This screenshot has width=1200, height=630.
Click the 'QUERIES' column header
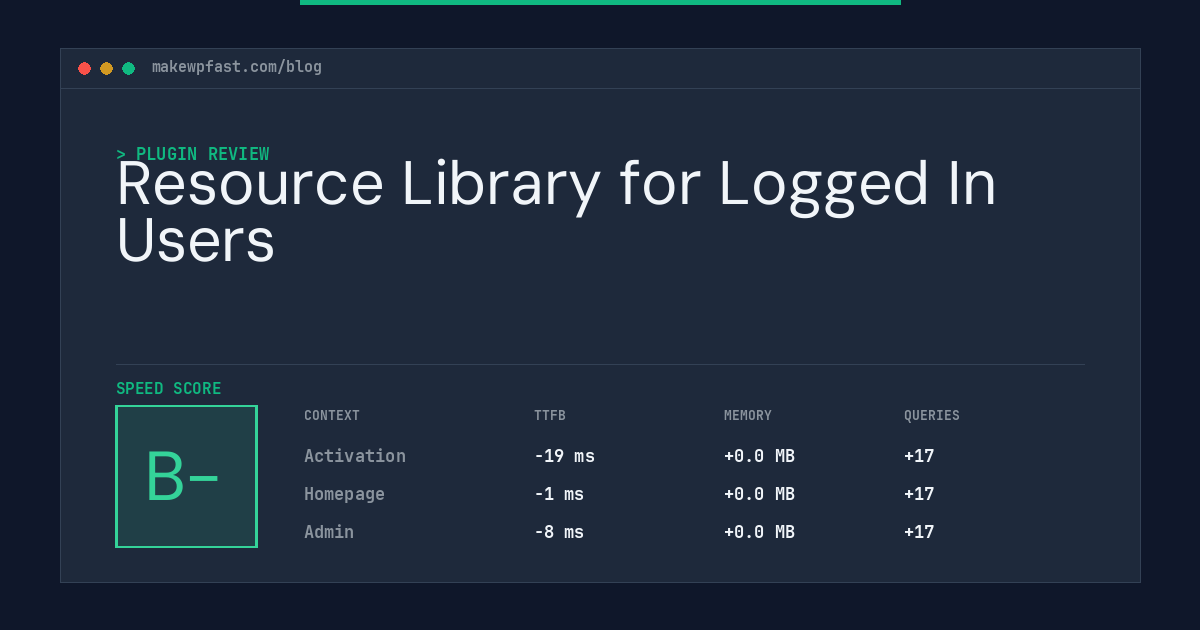[x=932, y=416]
